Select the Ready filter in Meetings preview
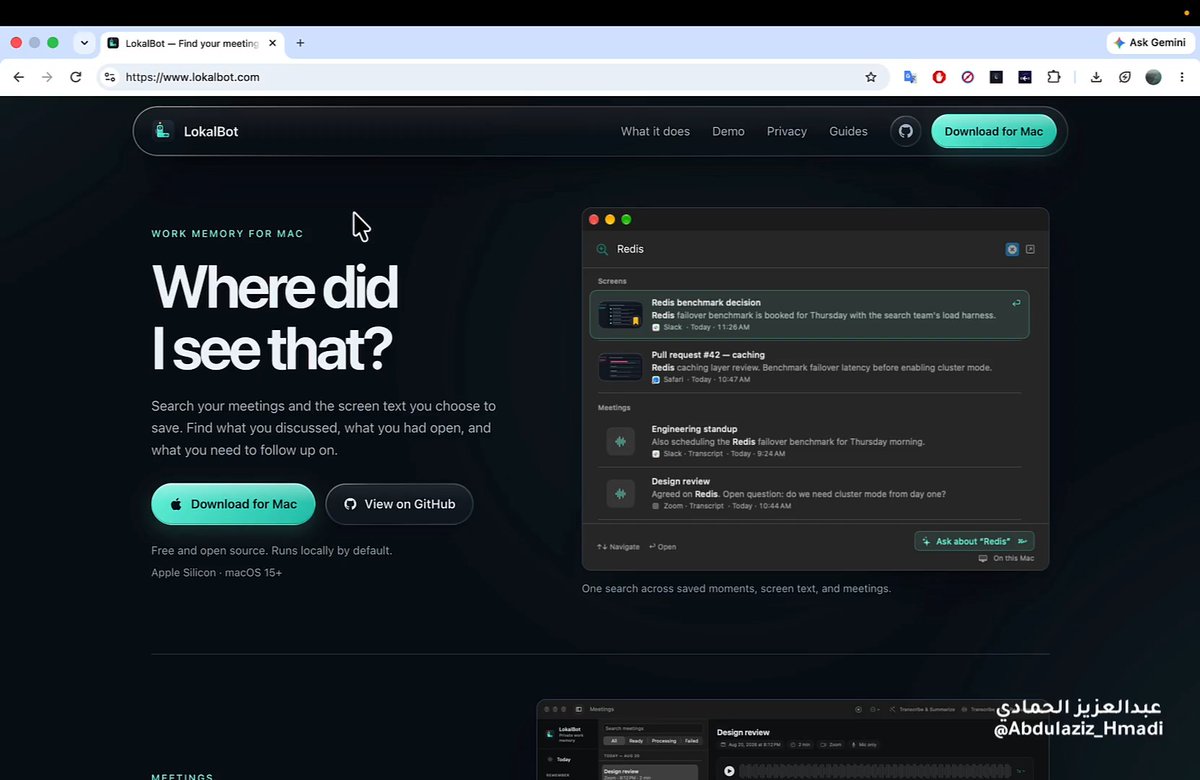Image resolution: width=1200 pixels, height=780 pixels. [636, 741]
